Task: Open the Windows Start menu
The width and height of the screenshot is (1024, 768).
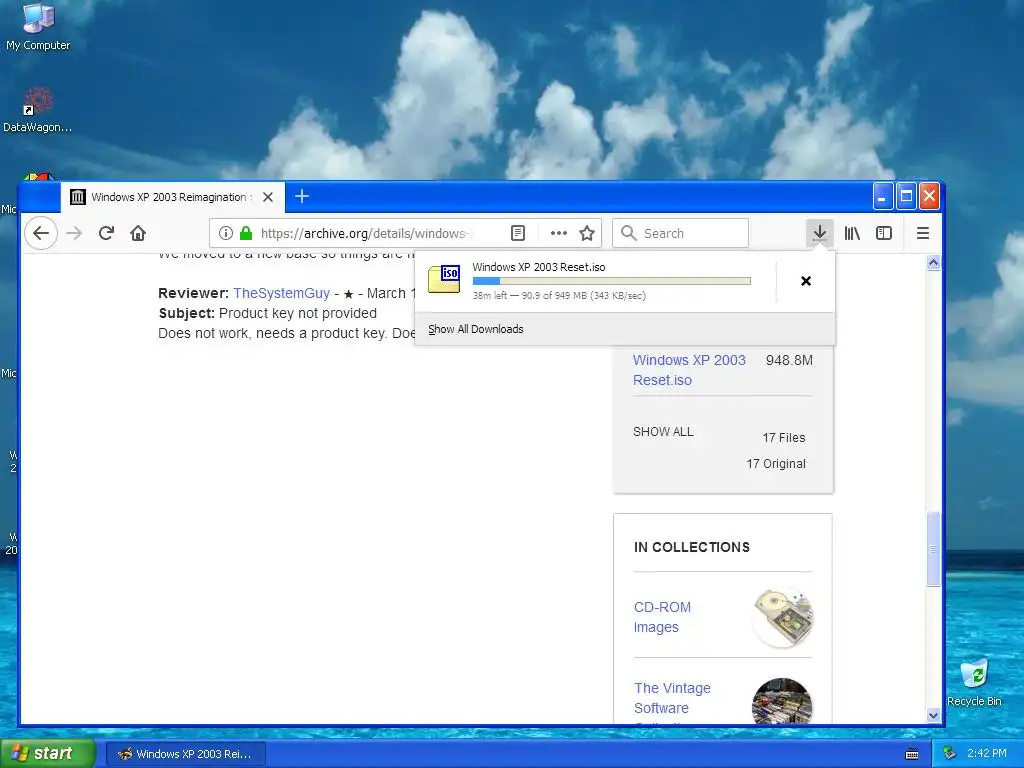Action: tap(48, 753)
